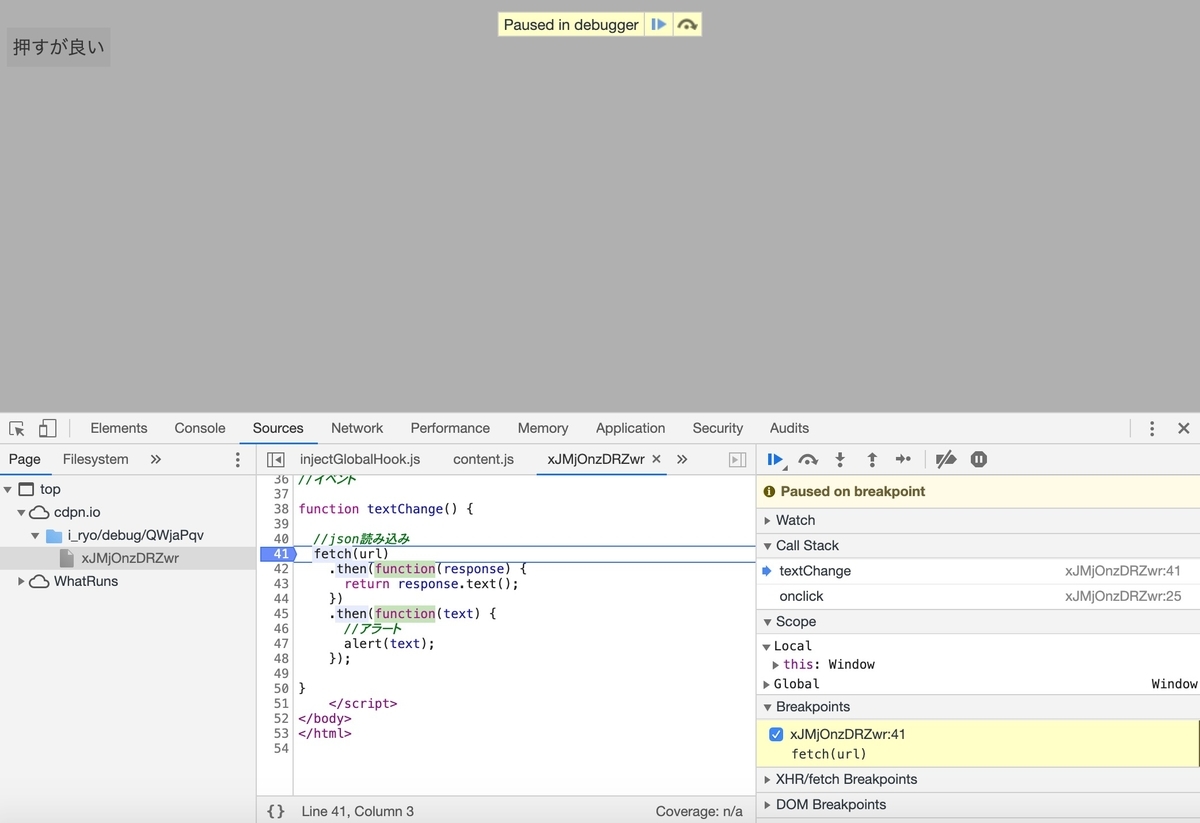Click the xJMjOnzDRZwr:41 call stack link

click(x=1123, y=571)
